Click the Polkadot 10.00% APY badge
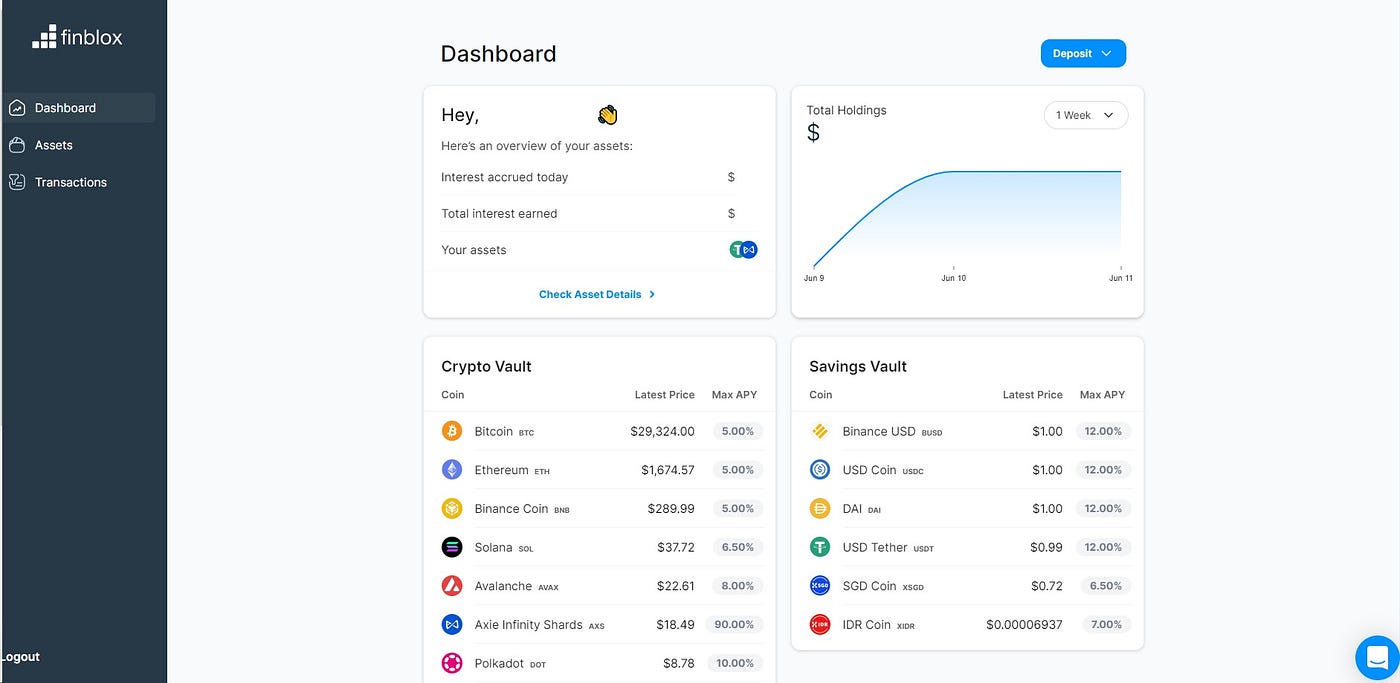Viewport: 1400px width, 683px height. 734,663
